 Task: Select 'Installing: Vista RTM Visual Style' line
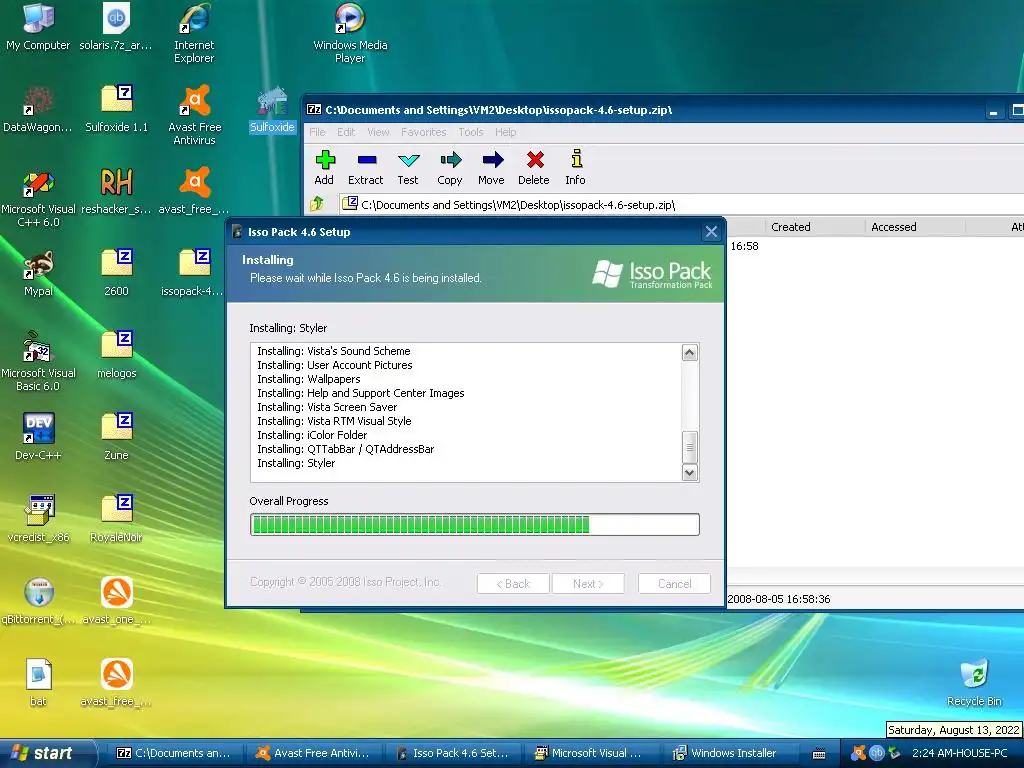point(334,421)
